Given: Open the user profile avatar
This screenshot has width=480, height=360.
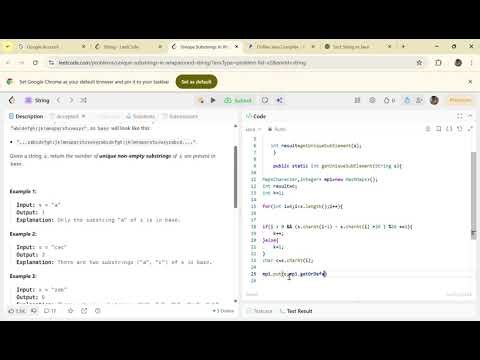Looking at the screenshot, I should [434, 100].
